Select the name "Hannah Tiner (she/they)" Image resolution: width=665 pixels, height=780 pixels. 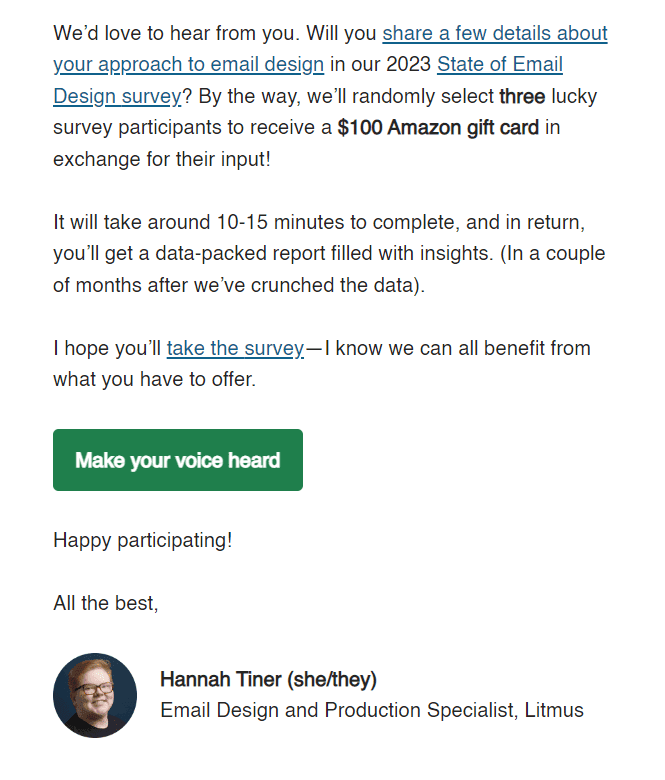(268, 680)
